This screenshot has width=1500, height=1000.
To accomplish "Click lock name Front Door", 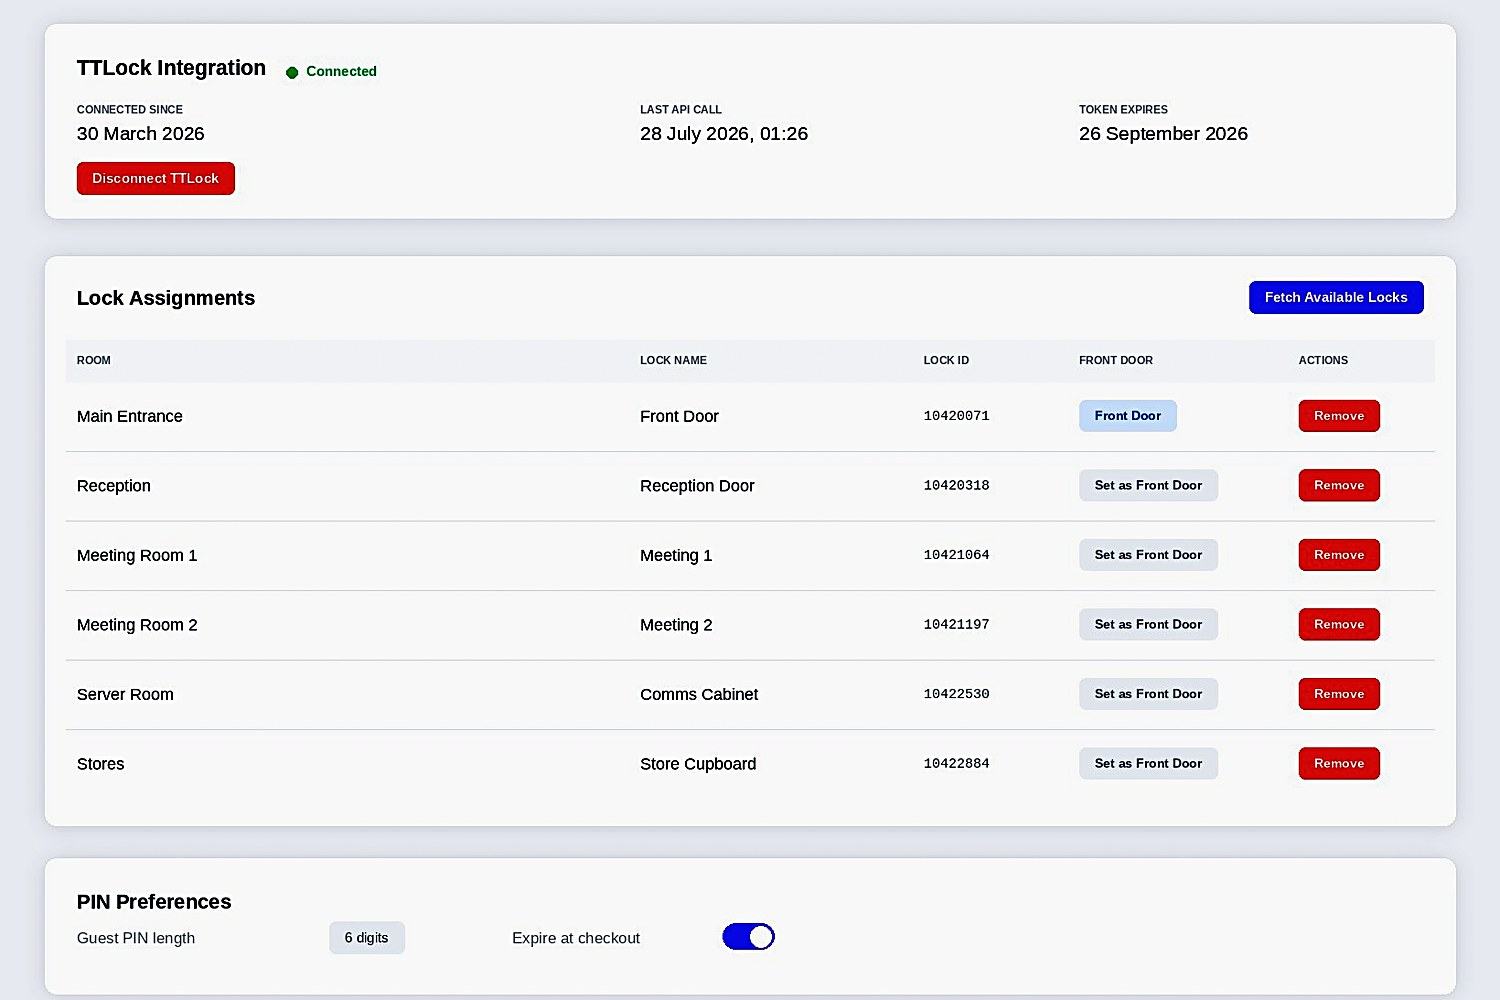I will click(679, 416).
